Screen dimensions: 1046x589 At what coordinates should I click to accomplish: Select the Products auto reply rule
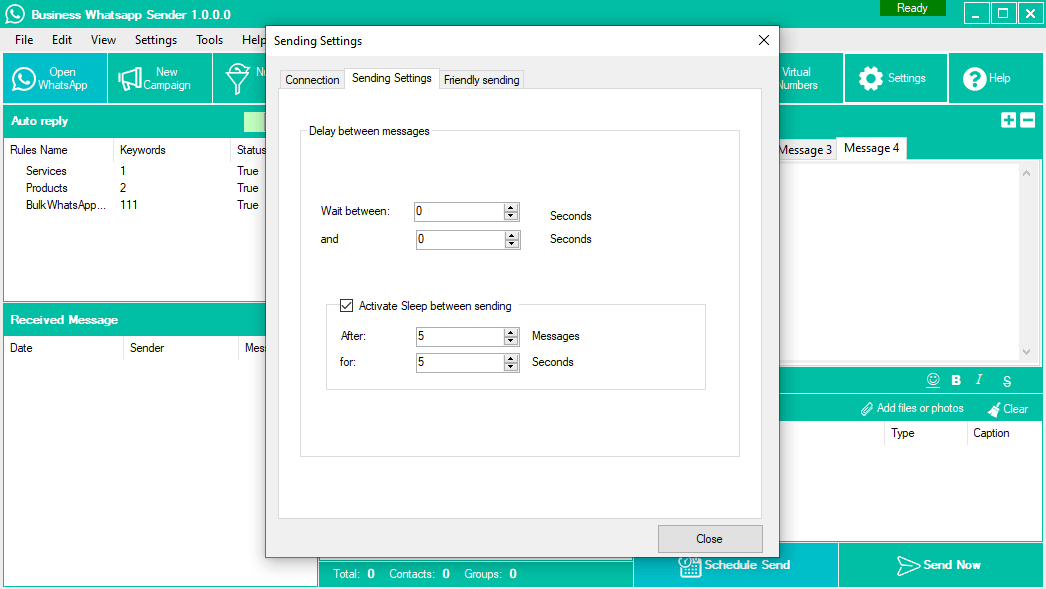pos(47,188)
